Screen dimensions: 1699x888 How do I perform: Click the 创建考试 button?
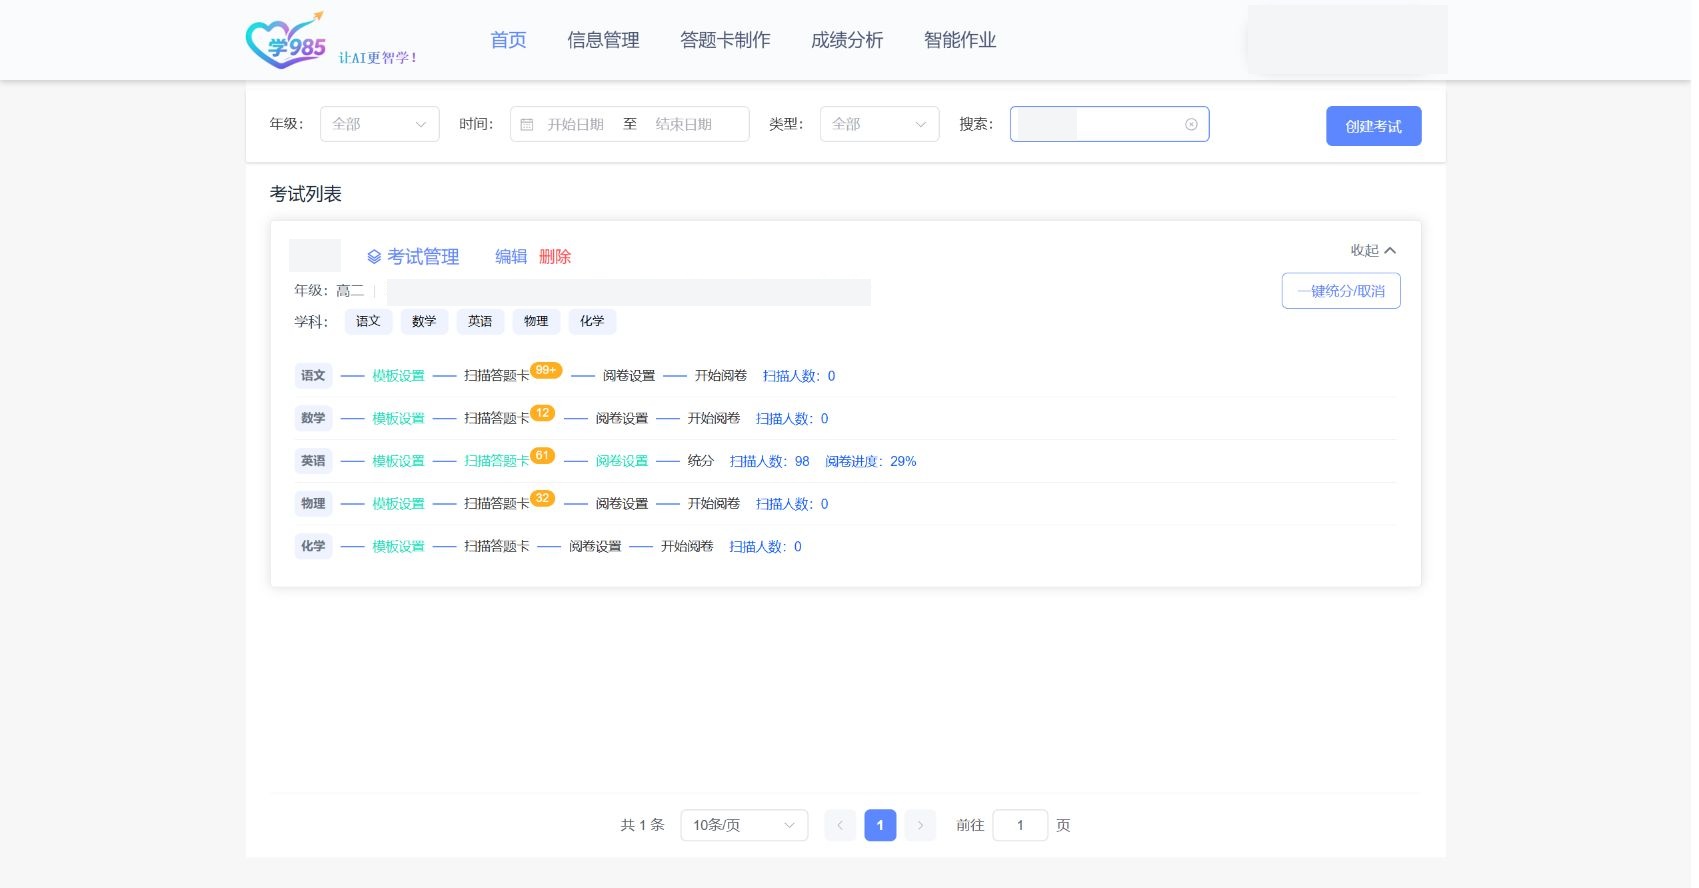(x=1374, y=126)
